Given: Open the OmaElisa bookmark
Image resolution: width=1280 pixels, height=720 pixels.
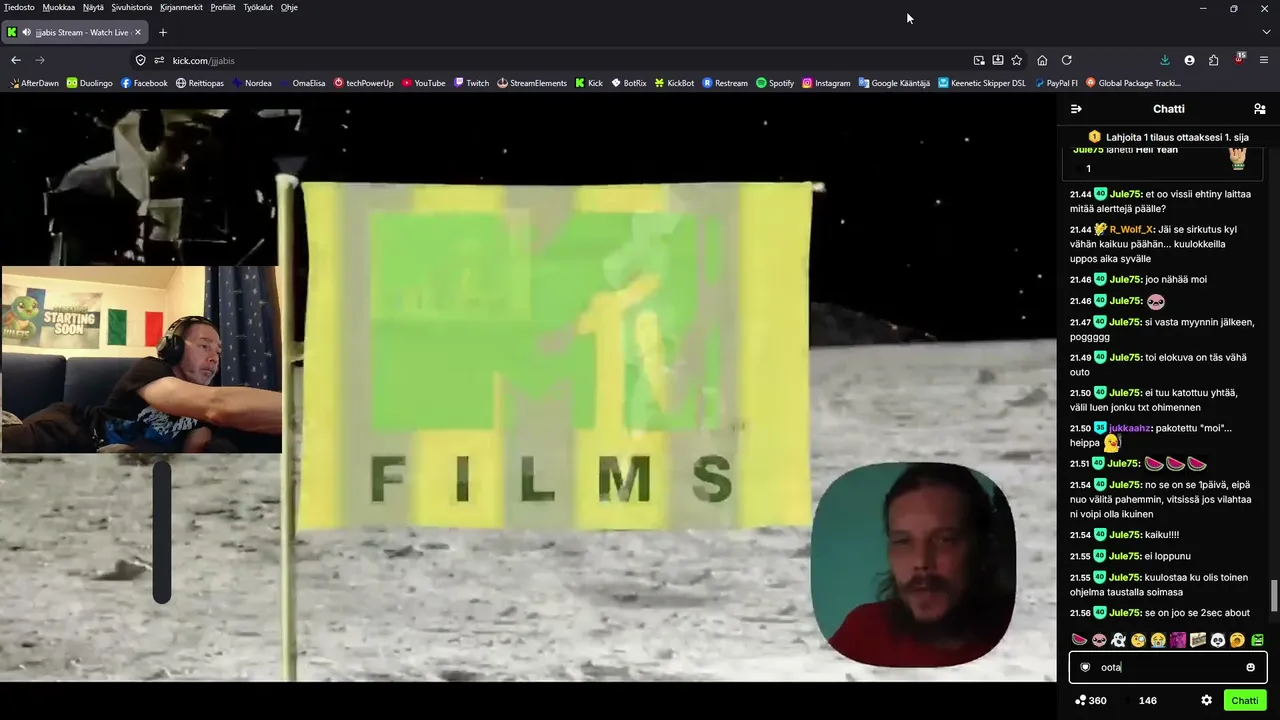Looking at the screenshot, I should (302, 83).
